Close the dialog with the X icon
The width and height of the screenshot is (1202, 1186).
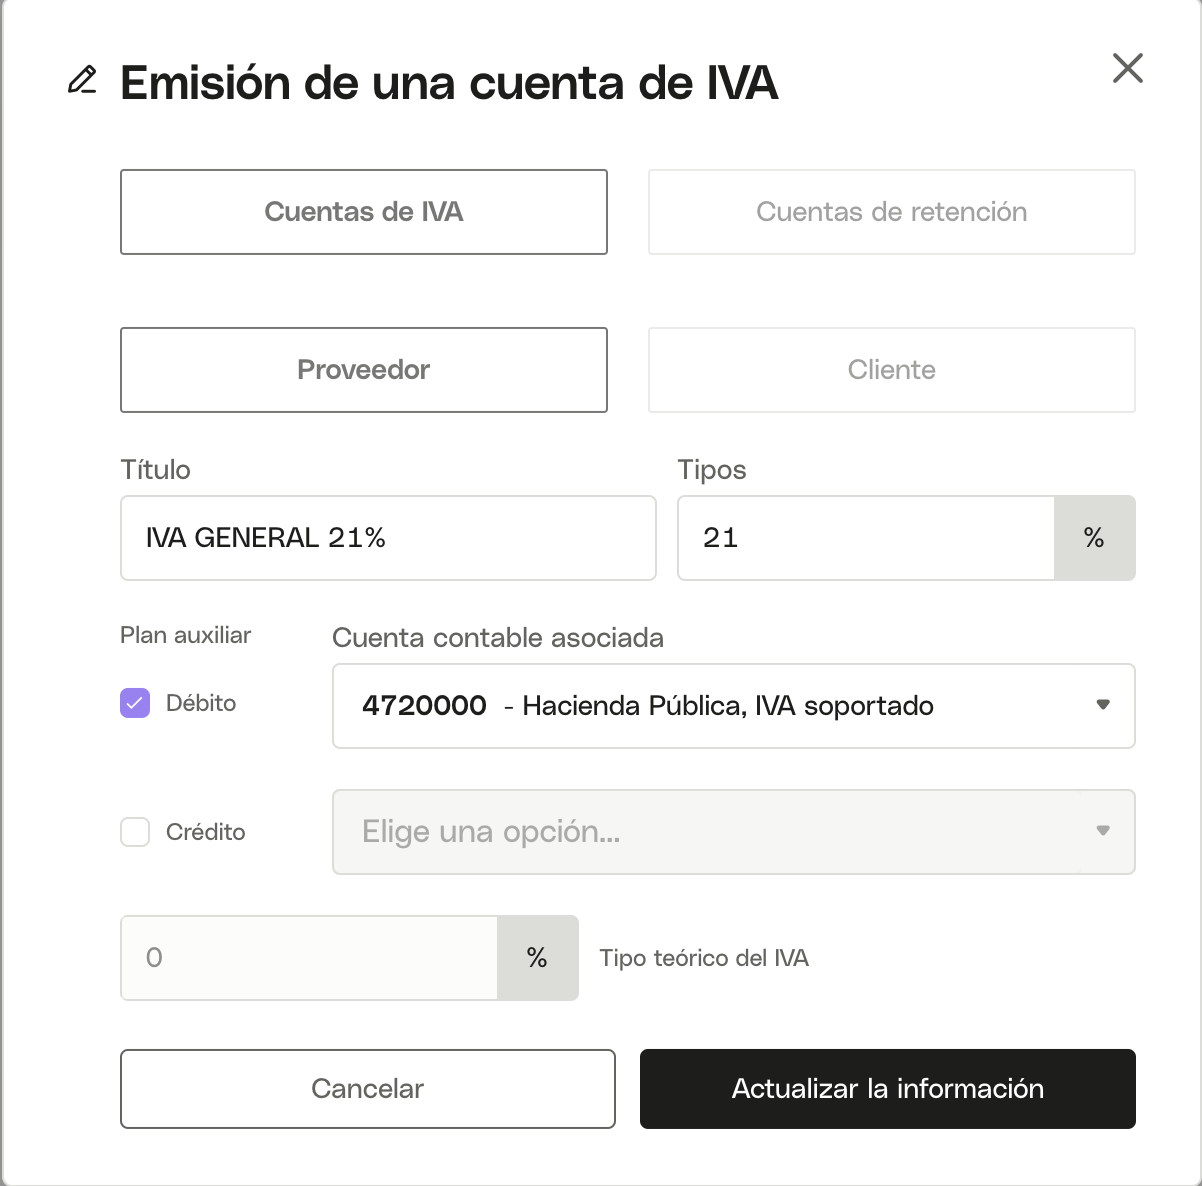pyautogui.click(x=1128, y=68)
